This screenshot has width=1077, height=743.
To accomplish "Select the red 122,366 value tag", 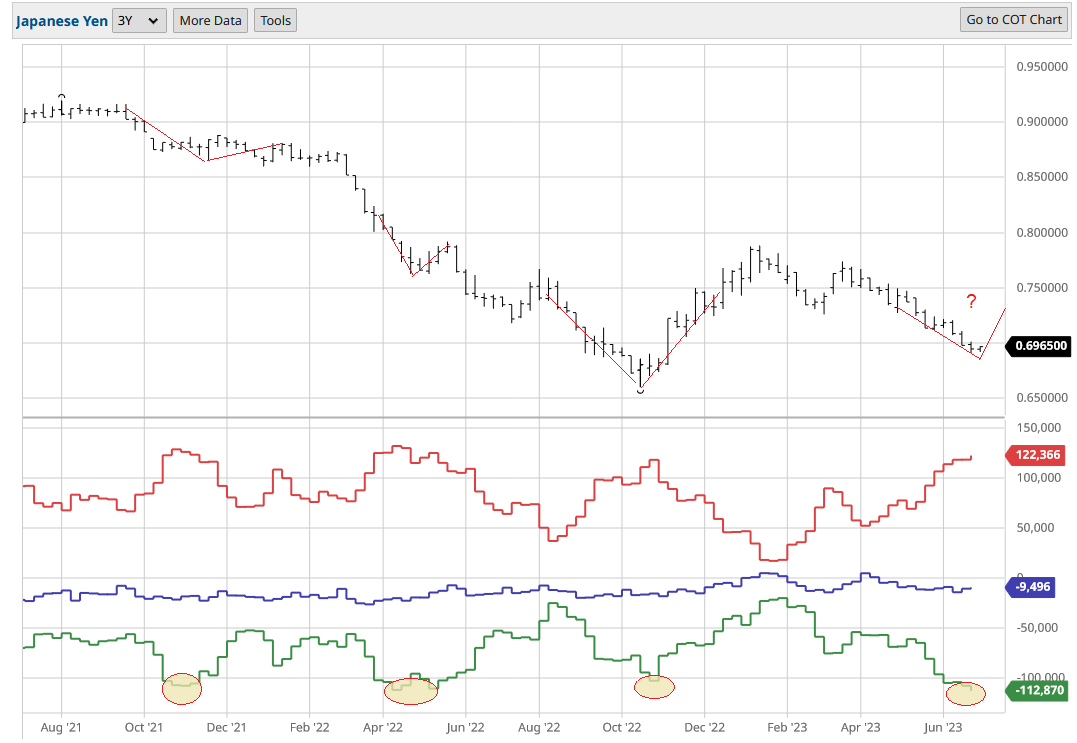I will tap(1037, 455).
